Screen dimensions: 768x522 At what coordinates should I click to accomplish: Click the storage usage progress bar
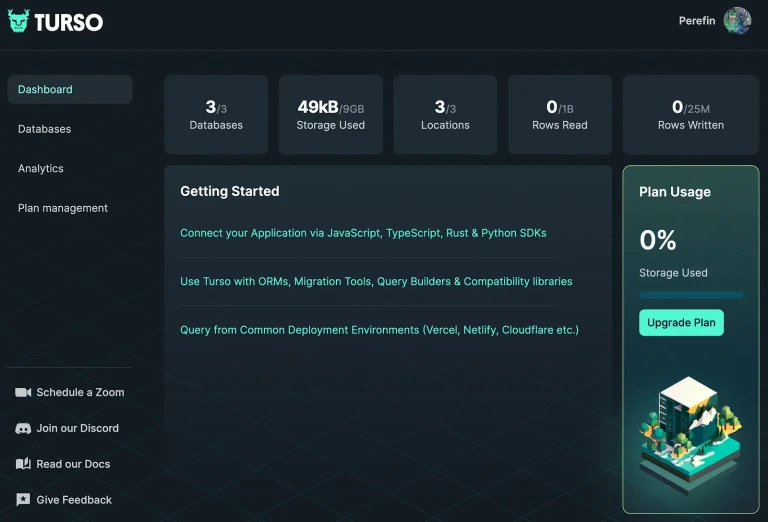click(x=691, y=295)
